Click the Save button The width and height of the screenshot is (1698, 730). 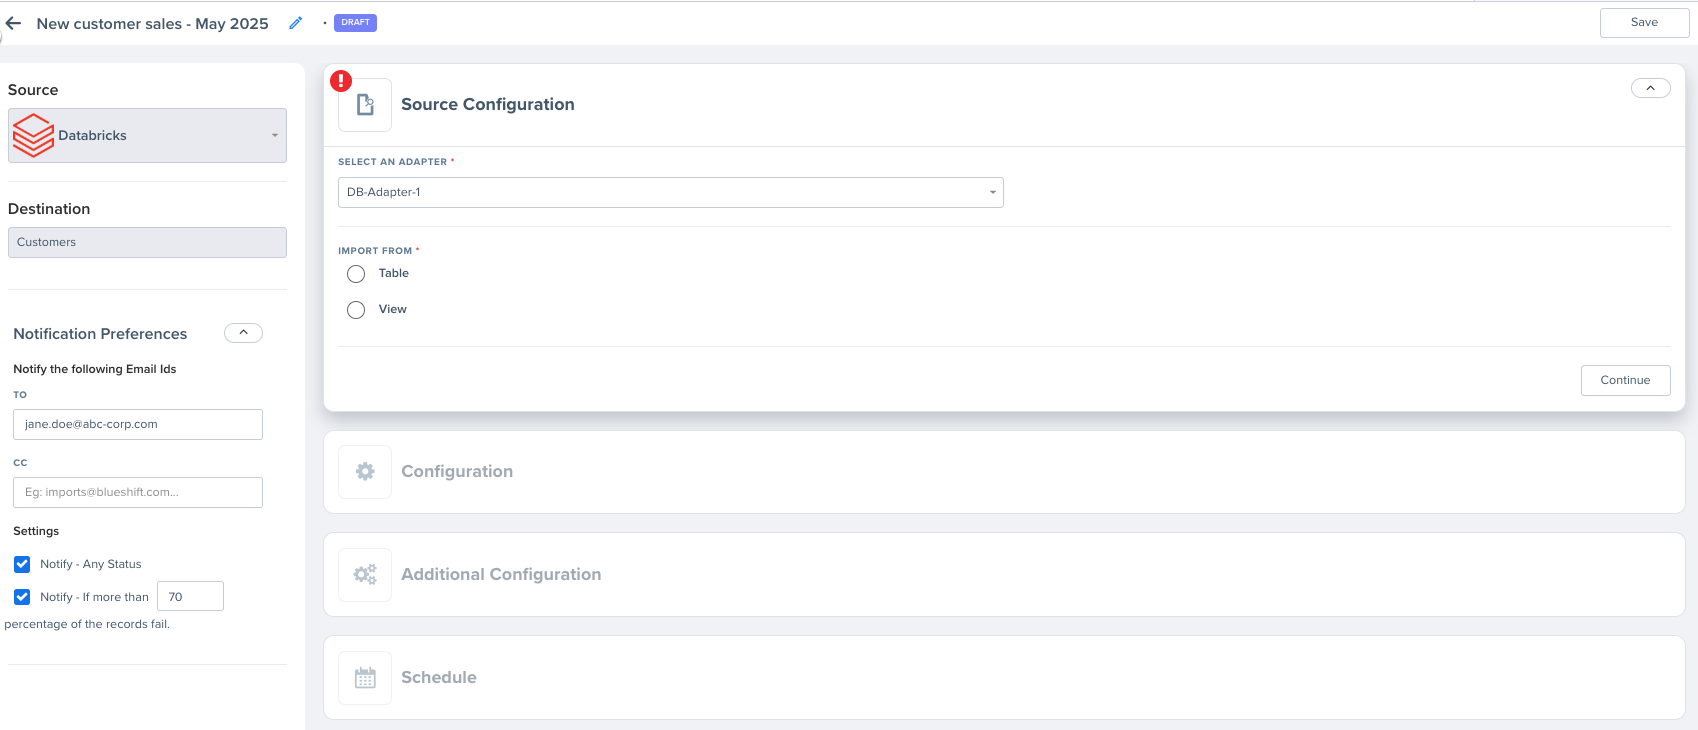click(x=1644, y=23)
